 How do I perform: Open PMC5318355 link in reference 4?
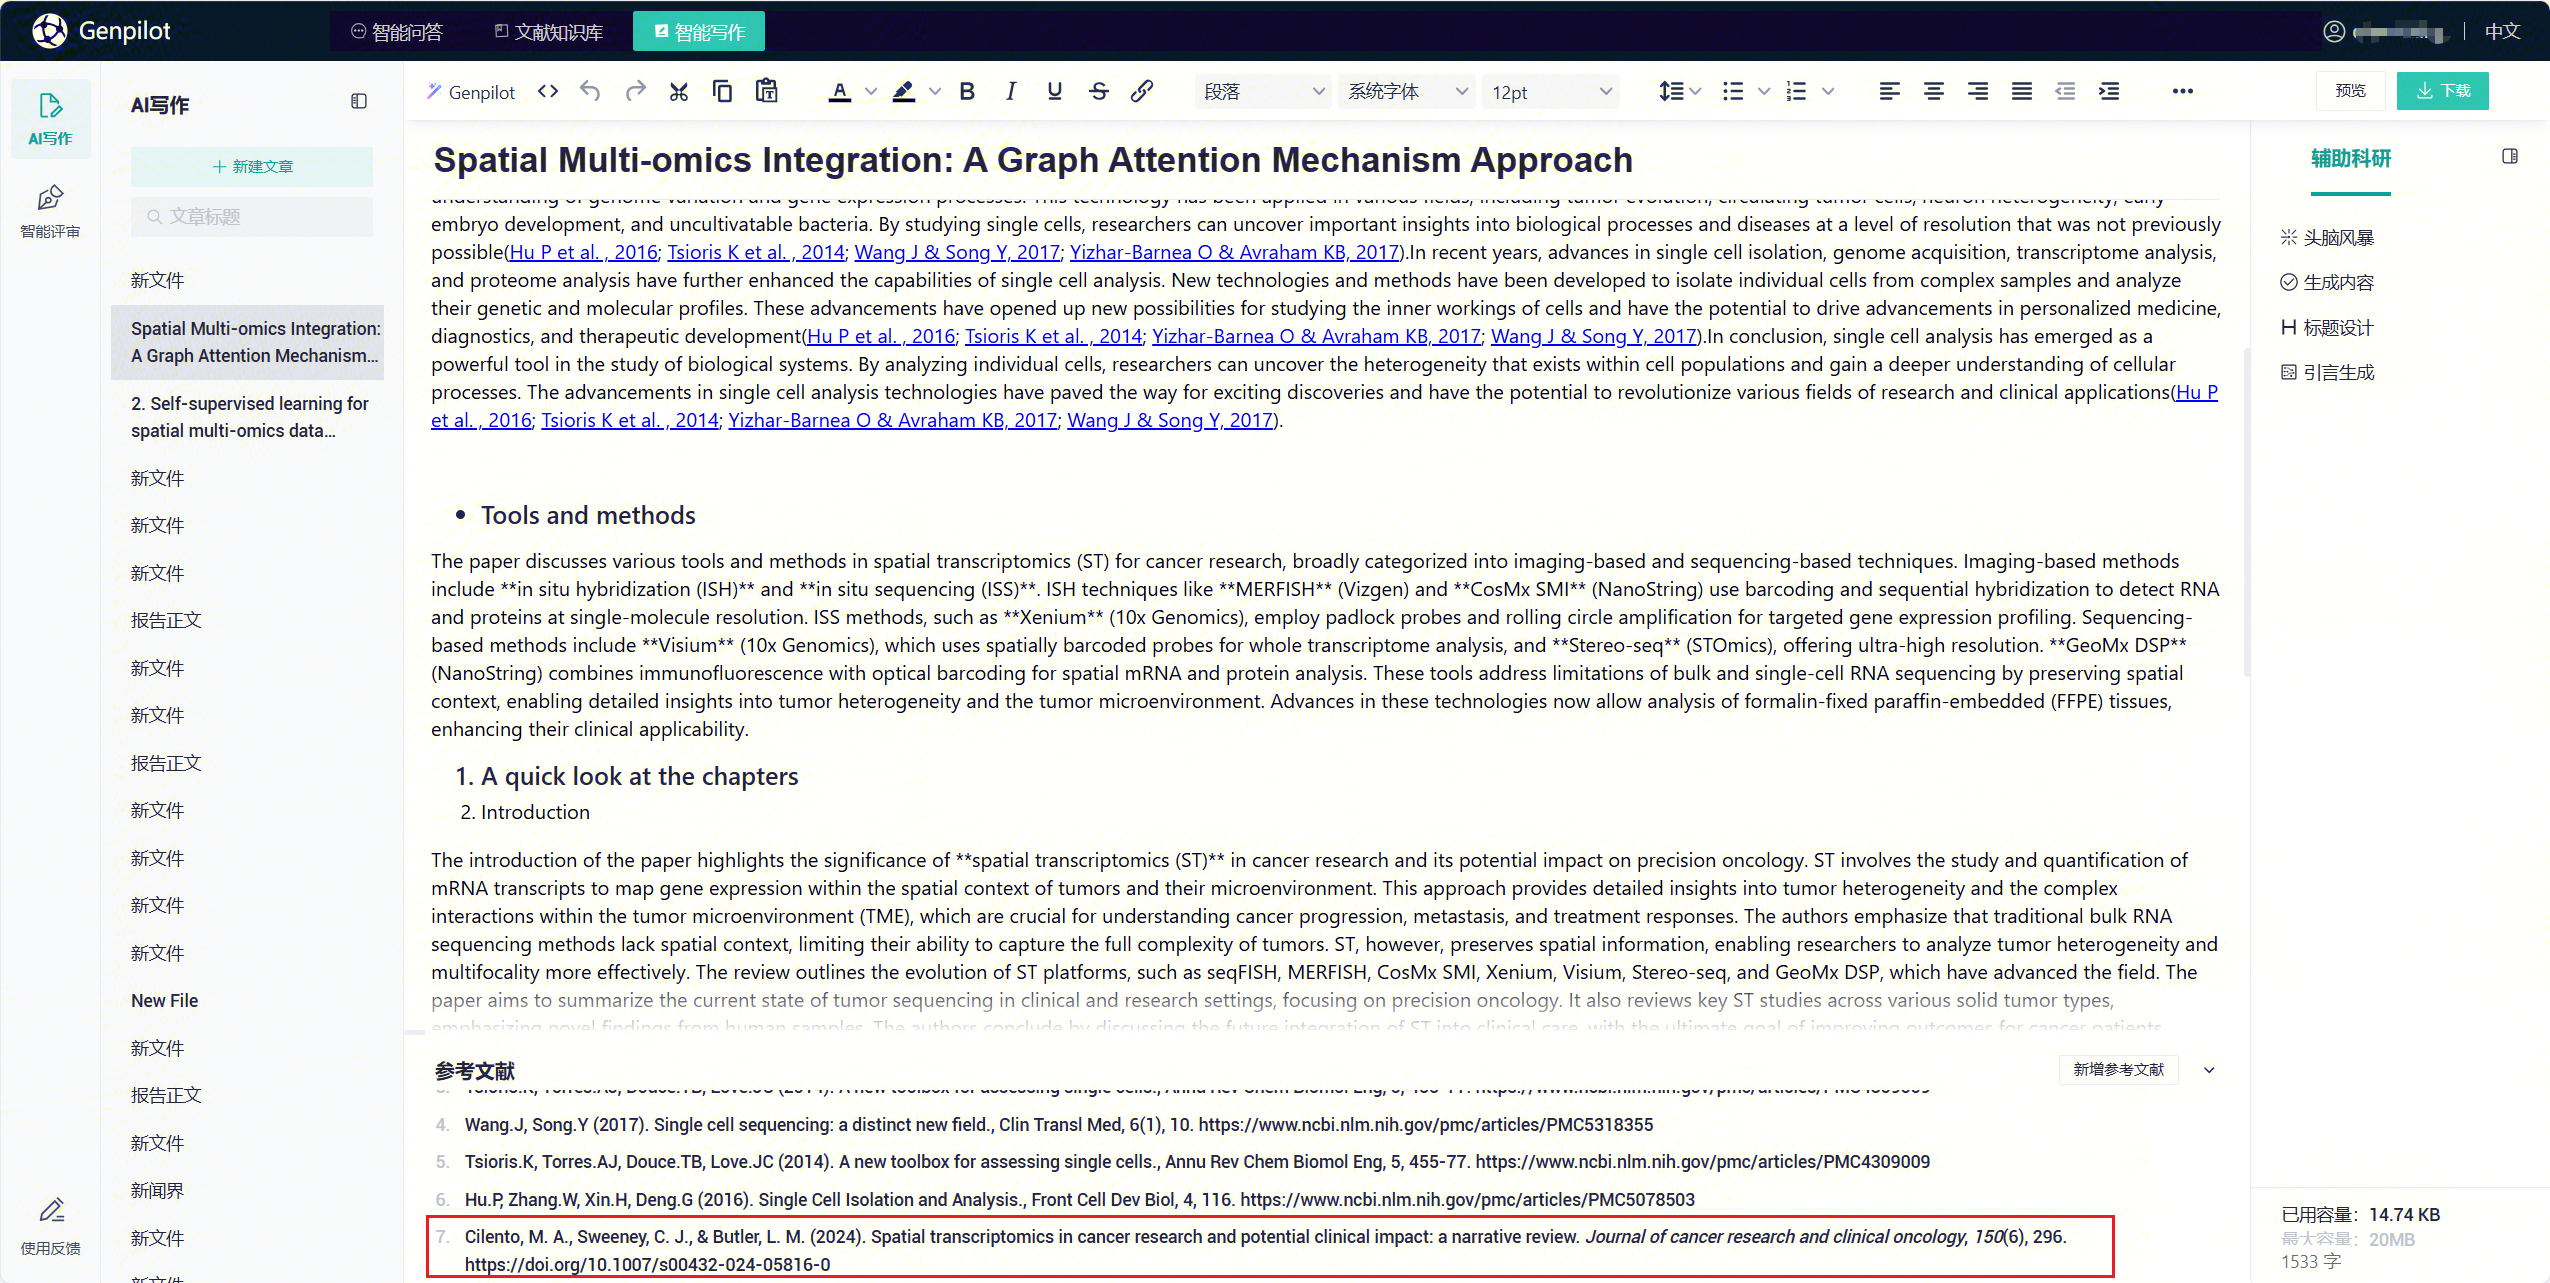(1425, 1125)
